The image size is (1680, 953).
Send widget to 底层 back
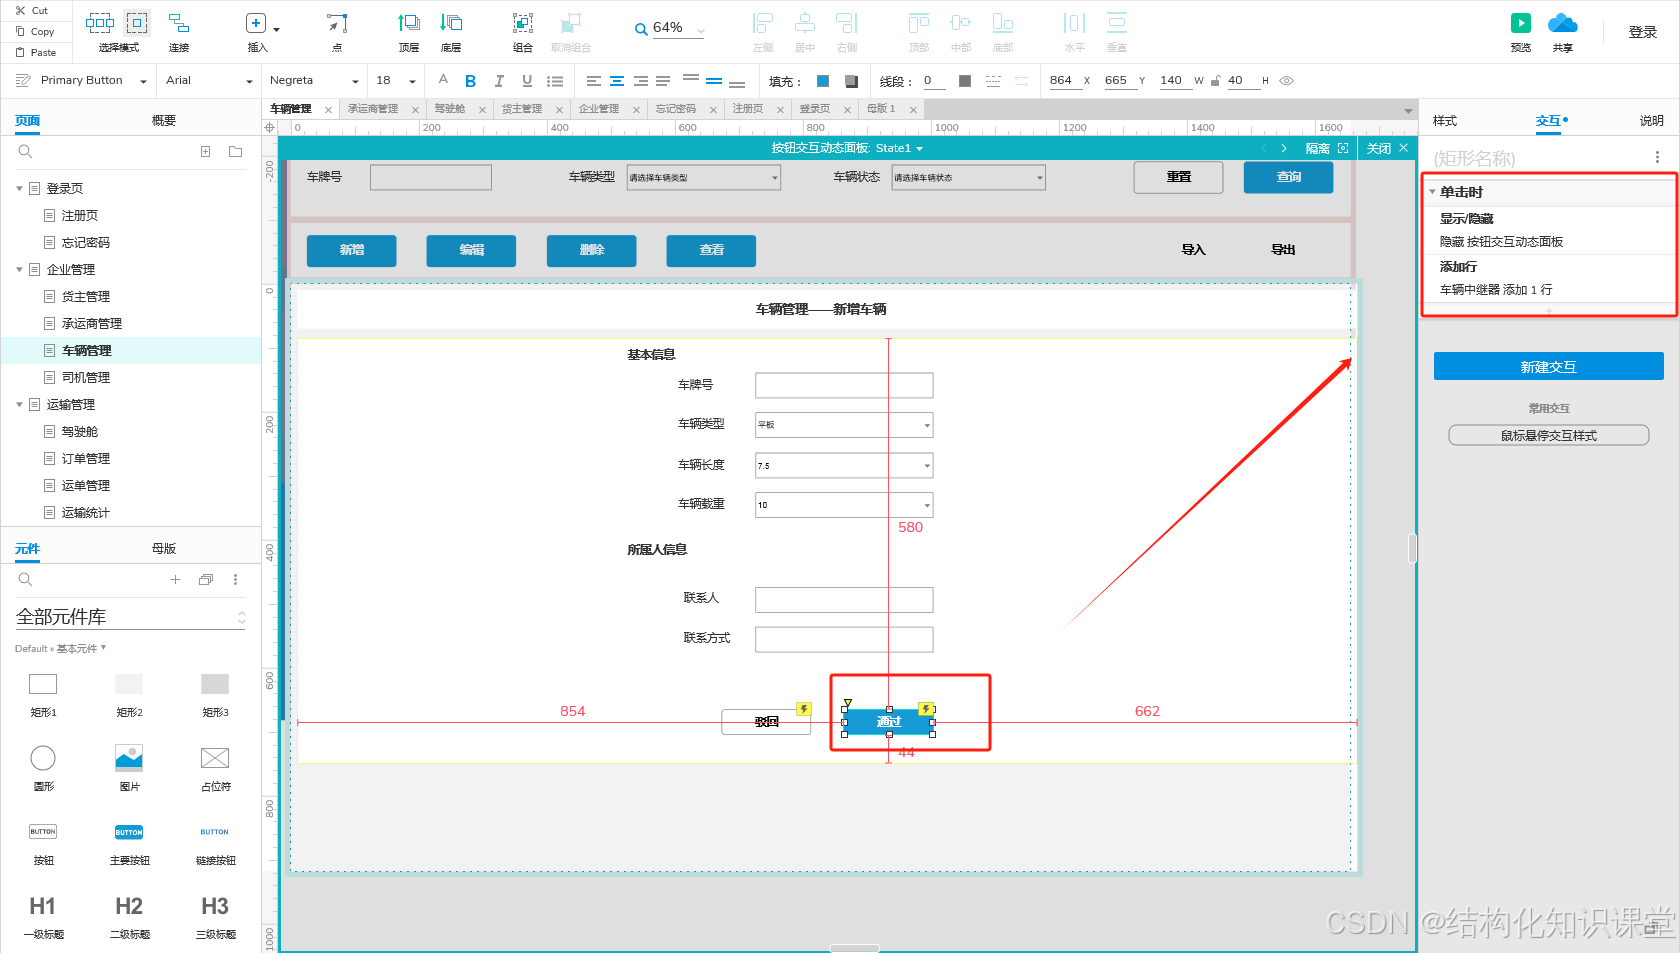point(451,23)
